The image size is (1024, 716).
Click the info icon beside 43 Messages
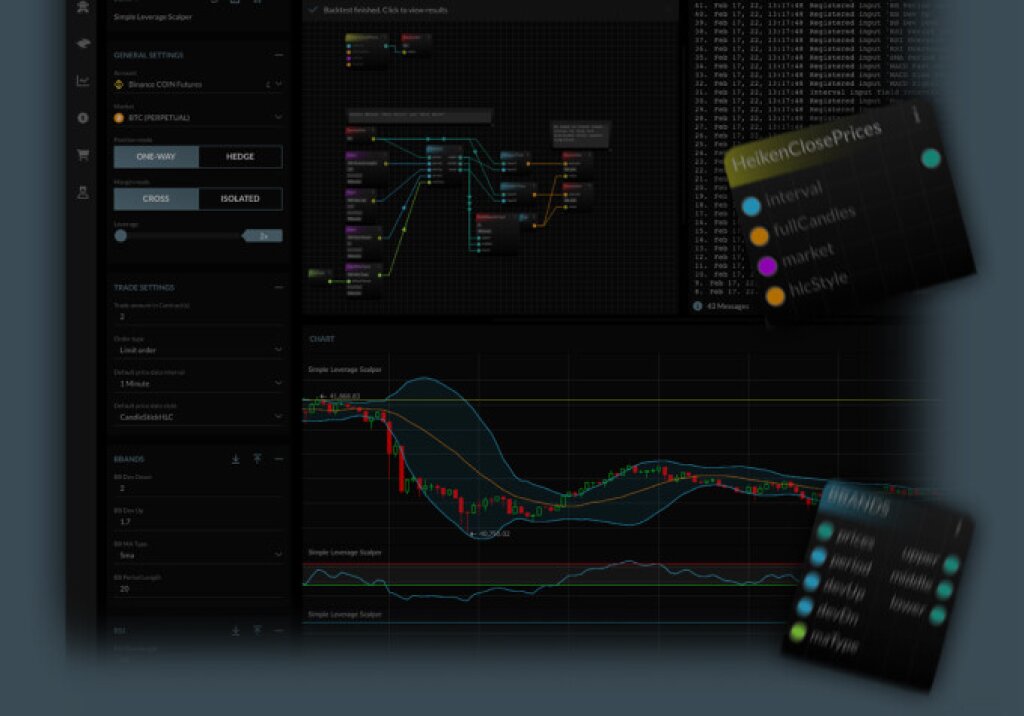[698, 306]
